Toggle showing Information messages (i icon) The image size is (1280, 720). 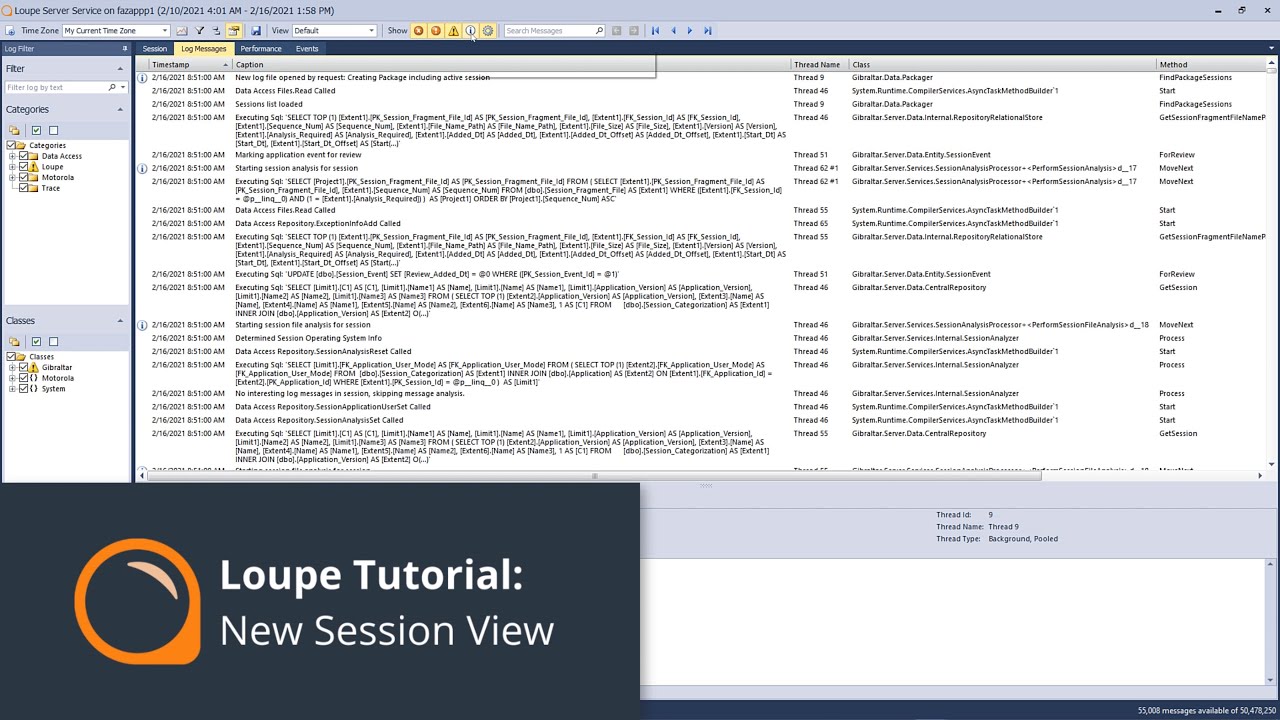pyautogui.click(x=470, y=31)
